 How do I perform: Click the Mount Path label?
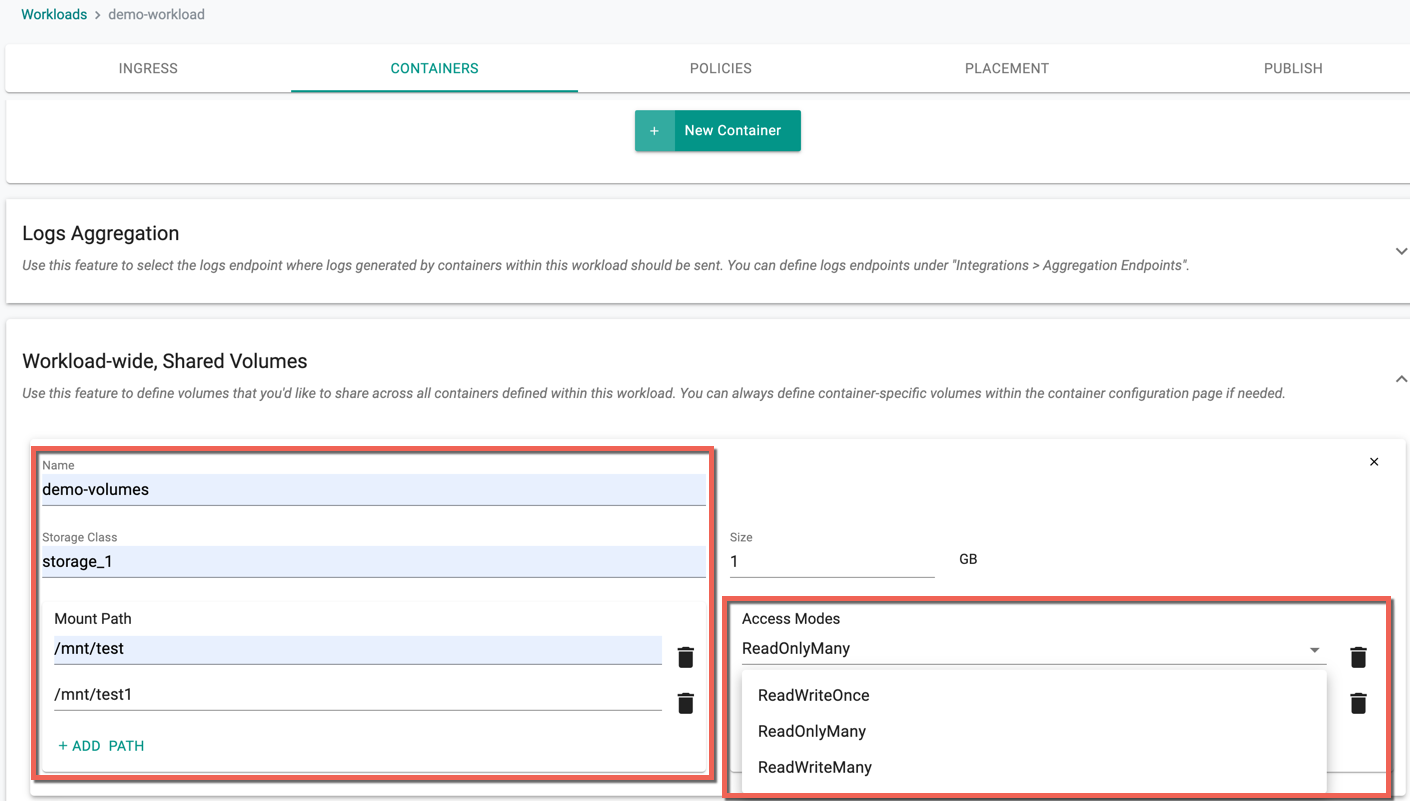[93, 619]
